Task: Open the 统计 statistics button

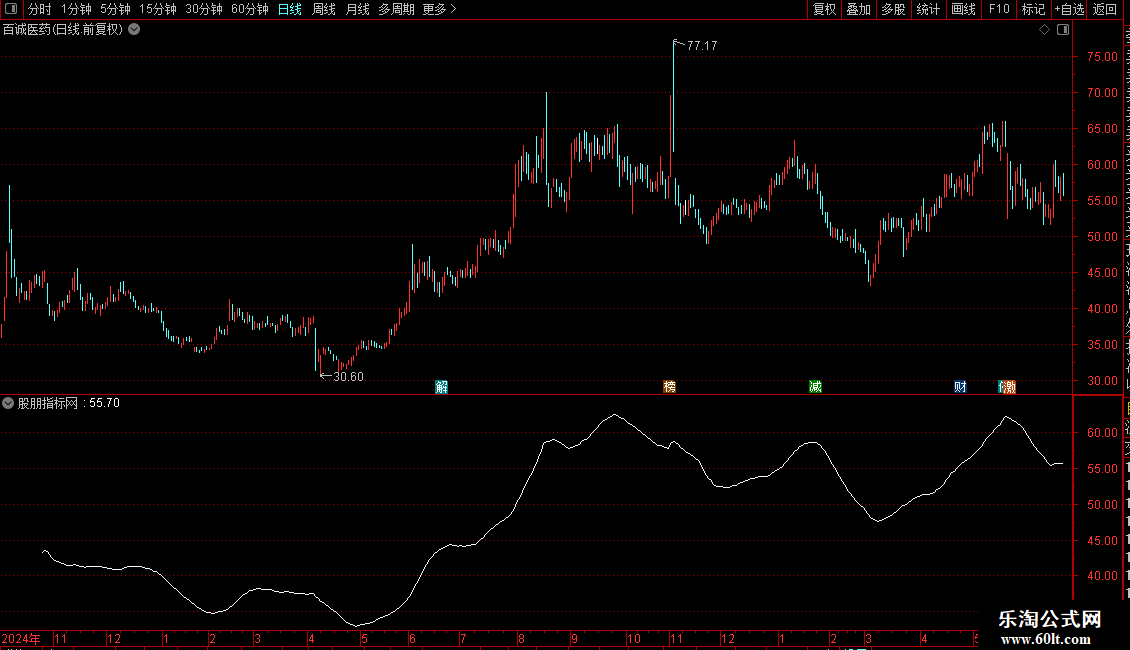Action: click(x=927, y=9)
